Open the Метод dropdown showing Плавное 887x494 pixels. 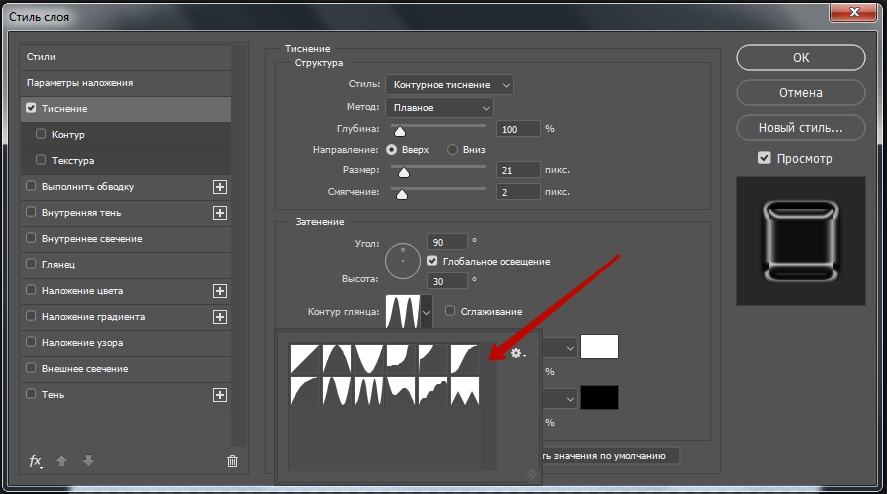(439, 108)
